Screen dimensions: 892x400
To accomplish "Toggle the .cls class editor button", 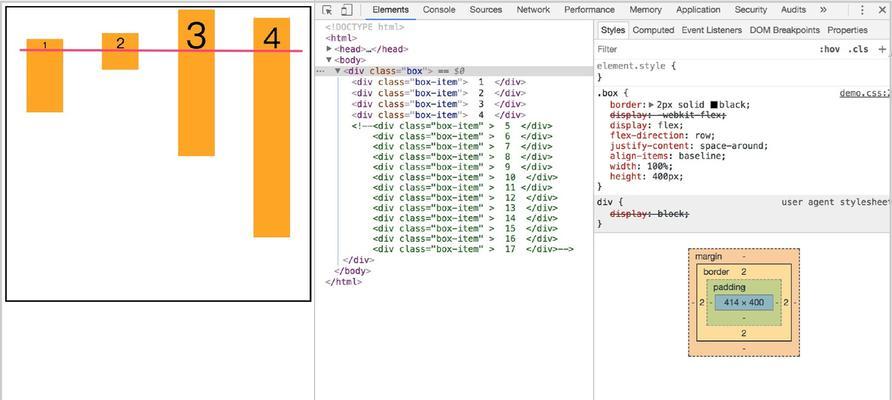I will pyautogui.click(x=858, y=49).
